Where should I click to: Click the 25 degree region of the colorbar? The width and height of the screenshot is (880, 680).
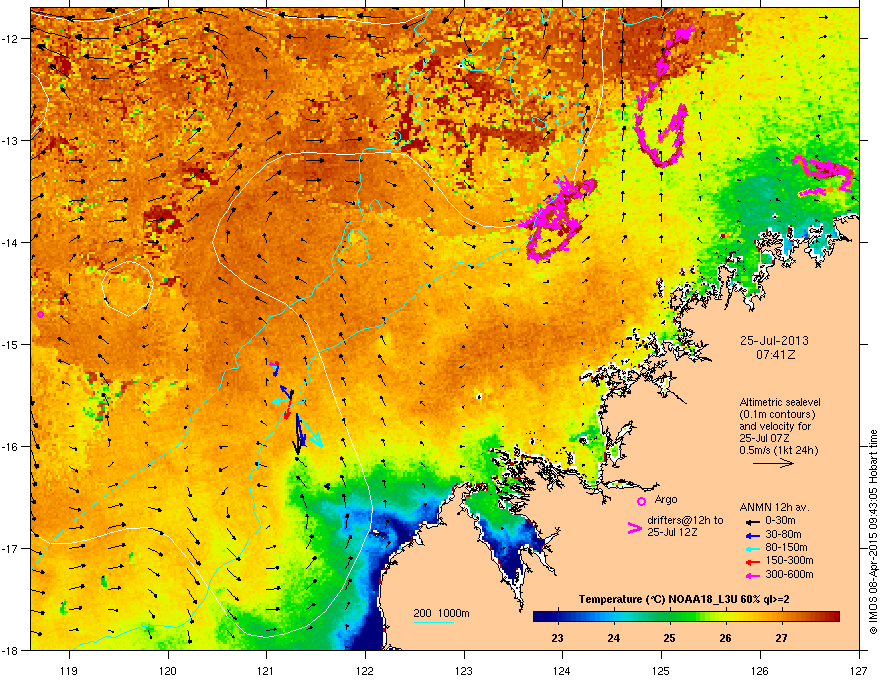[x=670, y=617]
